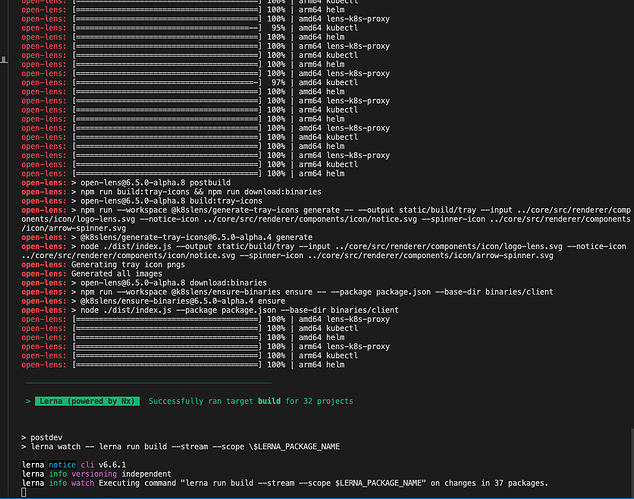This screenshot has width=634, height=499.
Task: Click the 'Generating tray icon pngs' line
Action: (x=103, y=265)
